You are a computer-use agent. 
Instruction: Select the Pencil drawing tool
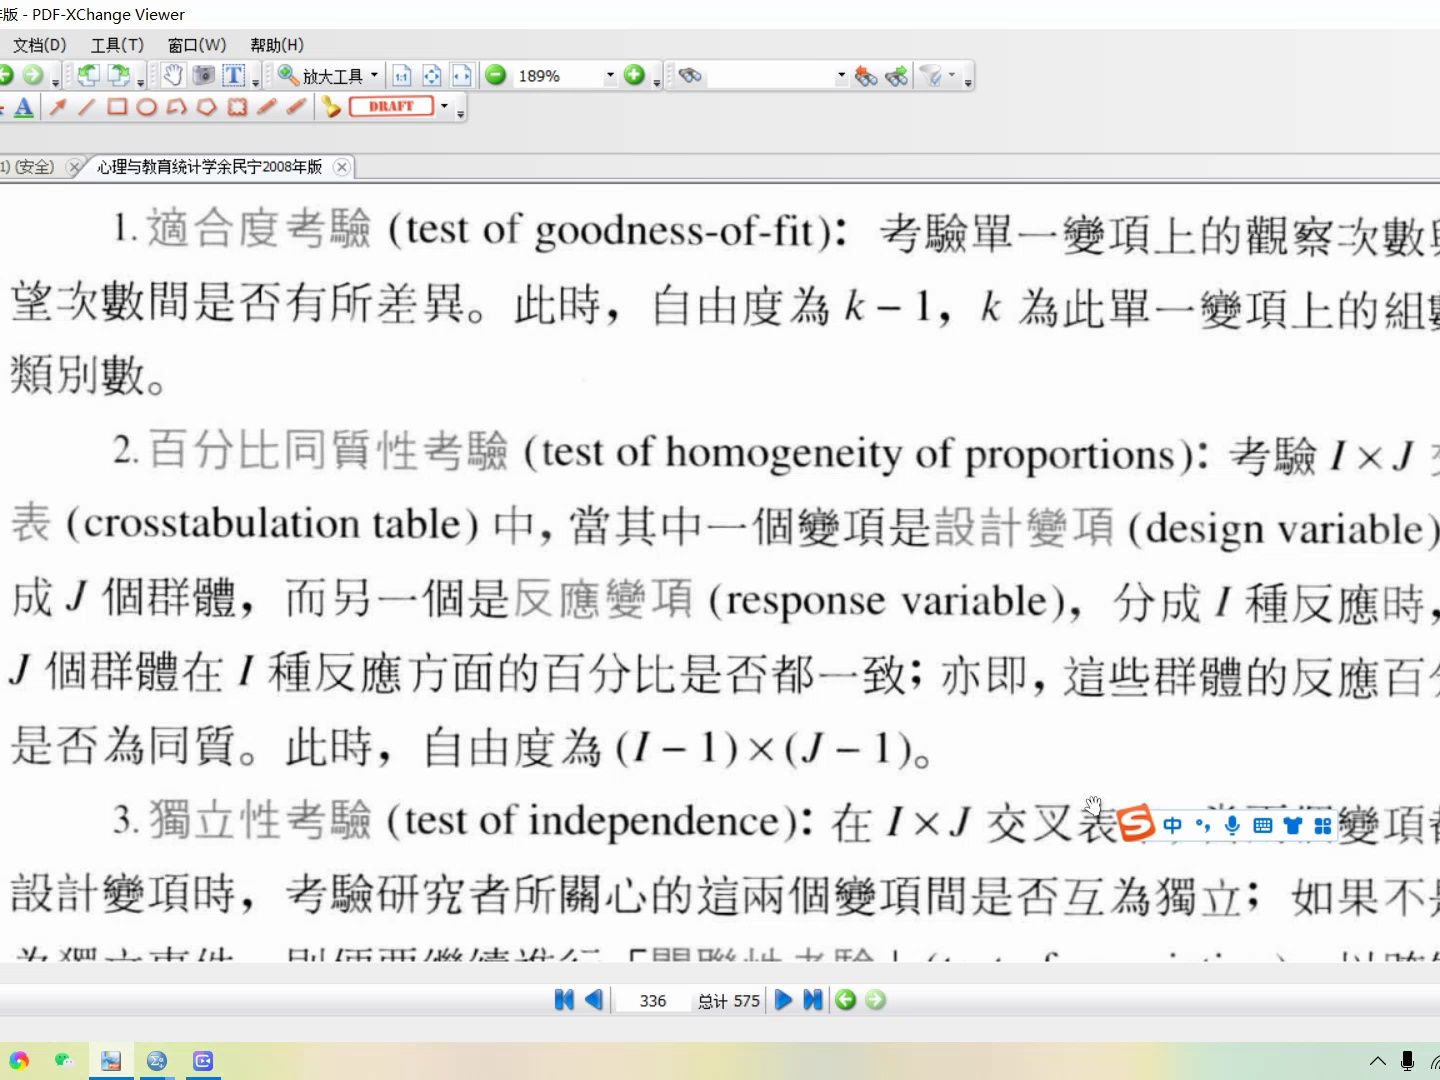click(x=266, y=107)
